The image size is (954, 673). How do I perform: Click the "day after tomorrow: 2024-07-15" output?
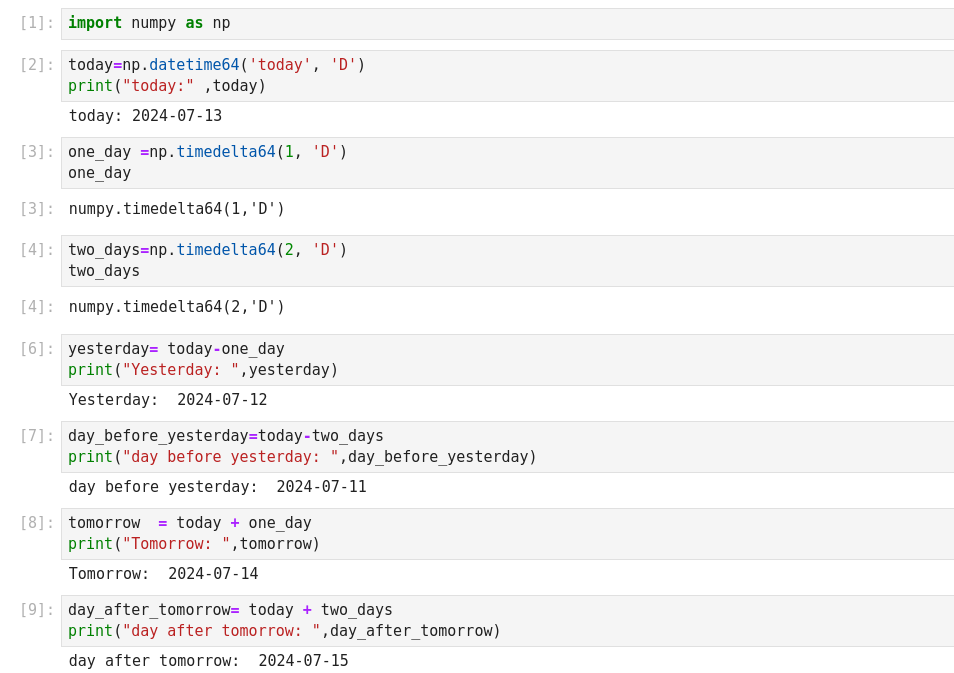pyautogui.click(x=208, y=661)
